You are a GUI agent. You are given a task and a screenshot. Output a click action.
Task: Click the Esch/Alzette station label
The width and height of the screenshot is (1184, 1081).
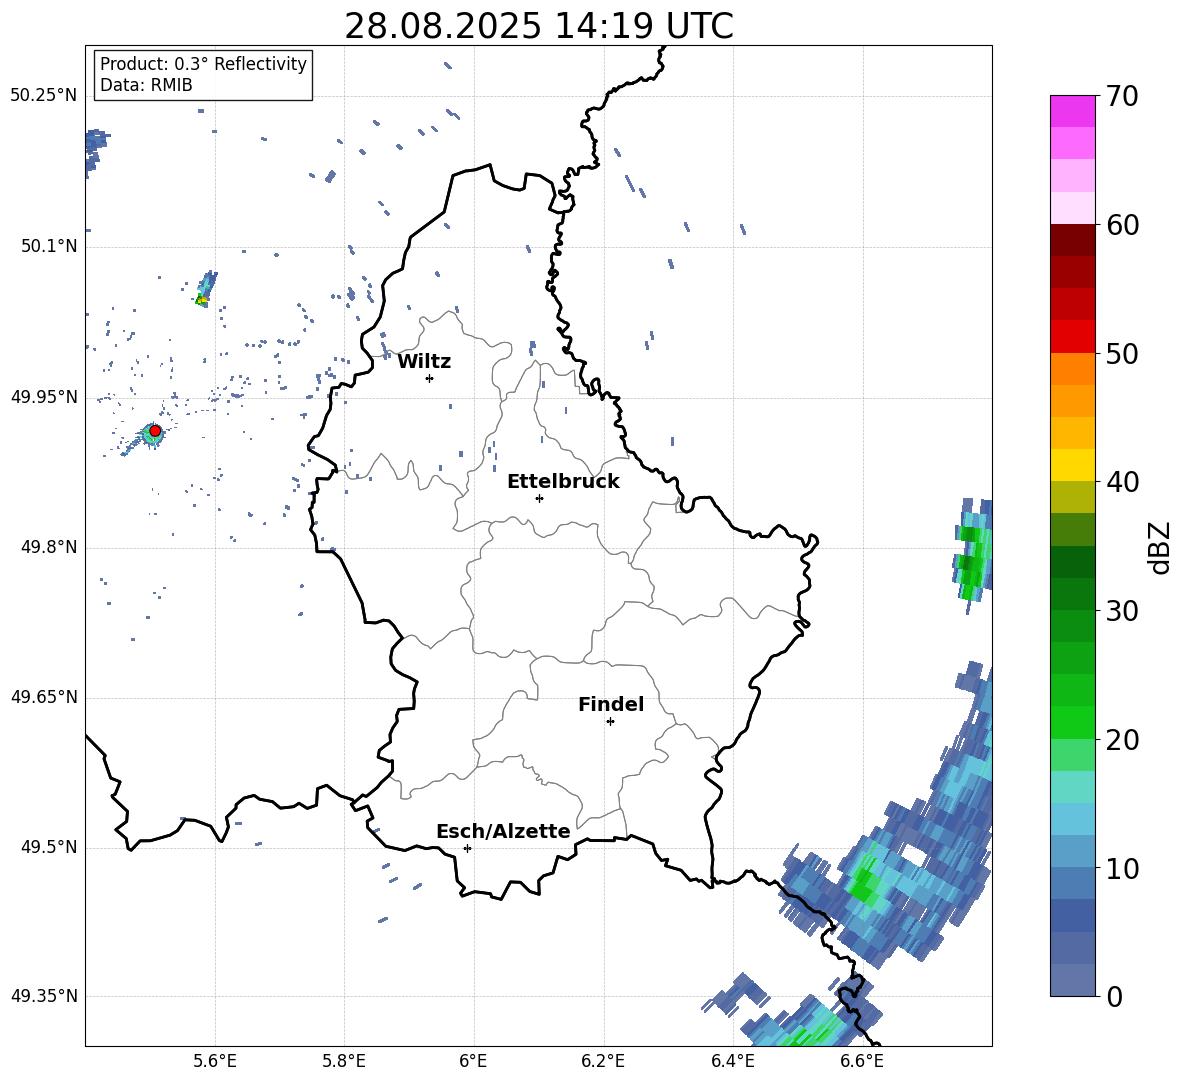[x=503, y=831]
